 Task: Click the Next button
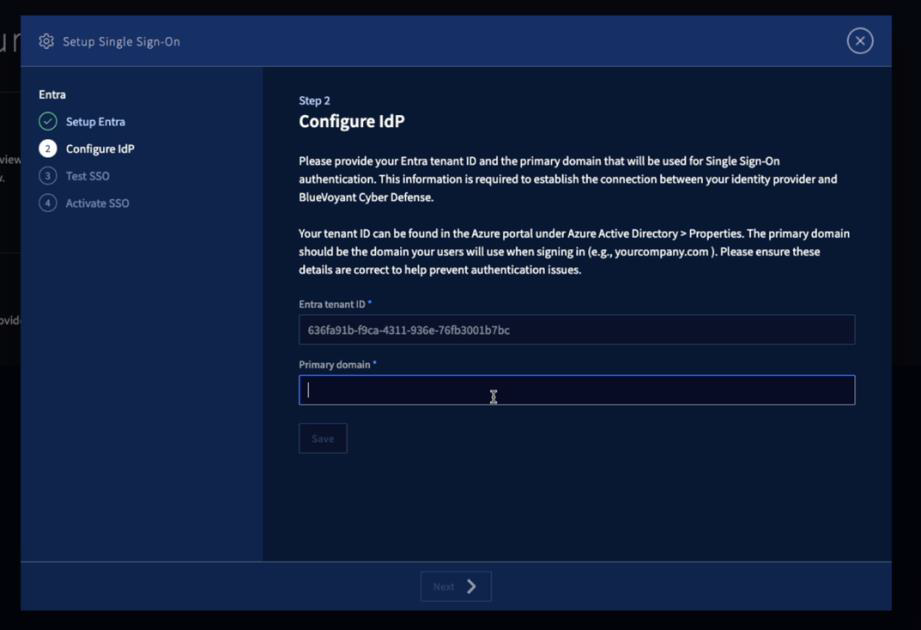pyautogui.click(x=456, y=586)
